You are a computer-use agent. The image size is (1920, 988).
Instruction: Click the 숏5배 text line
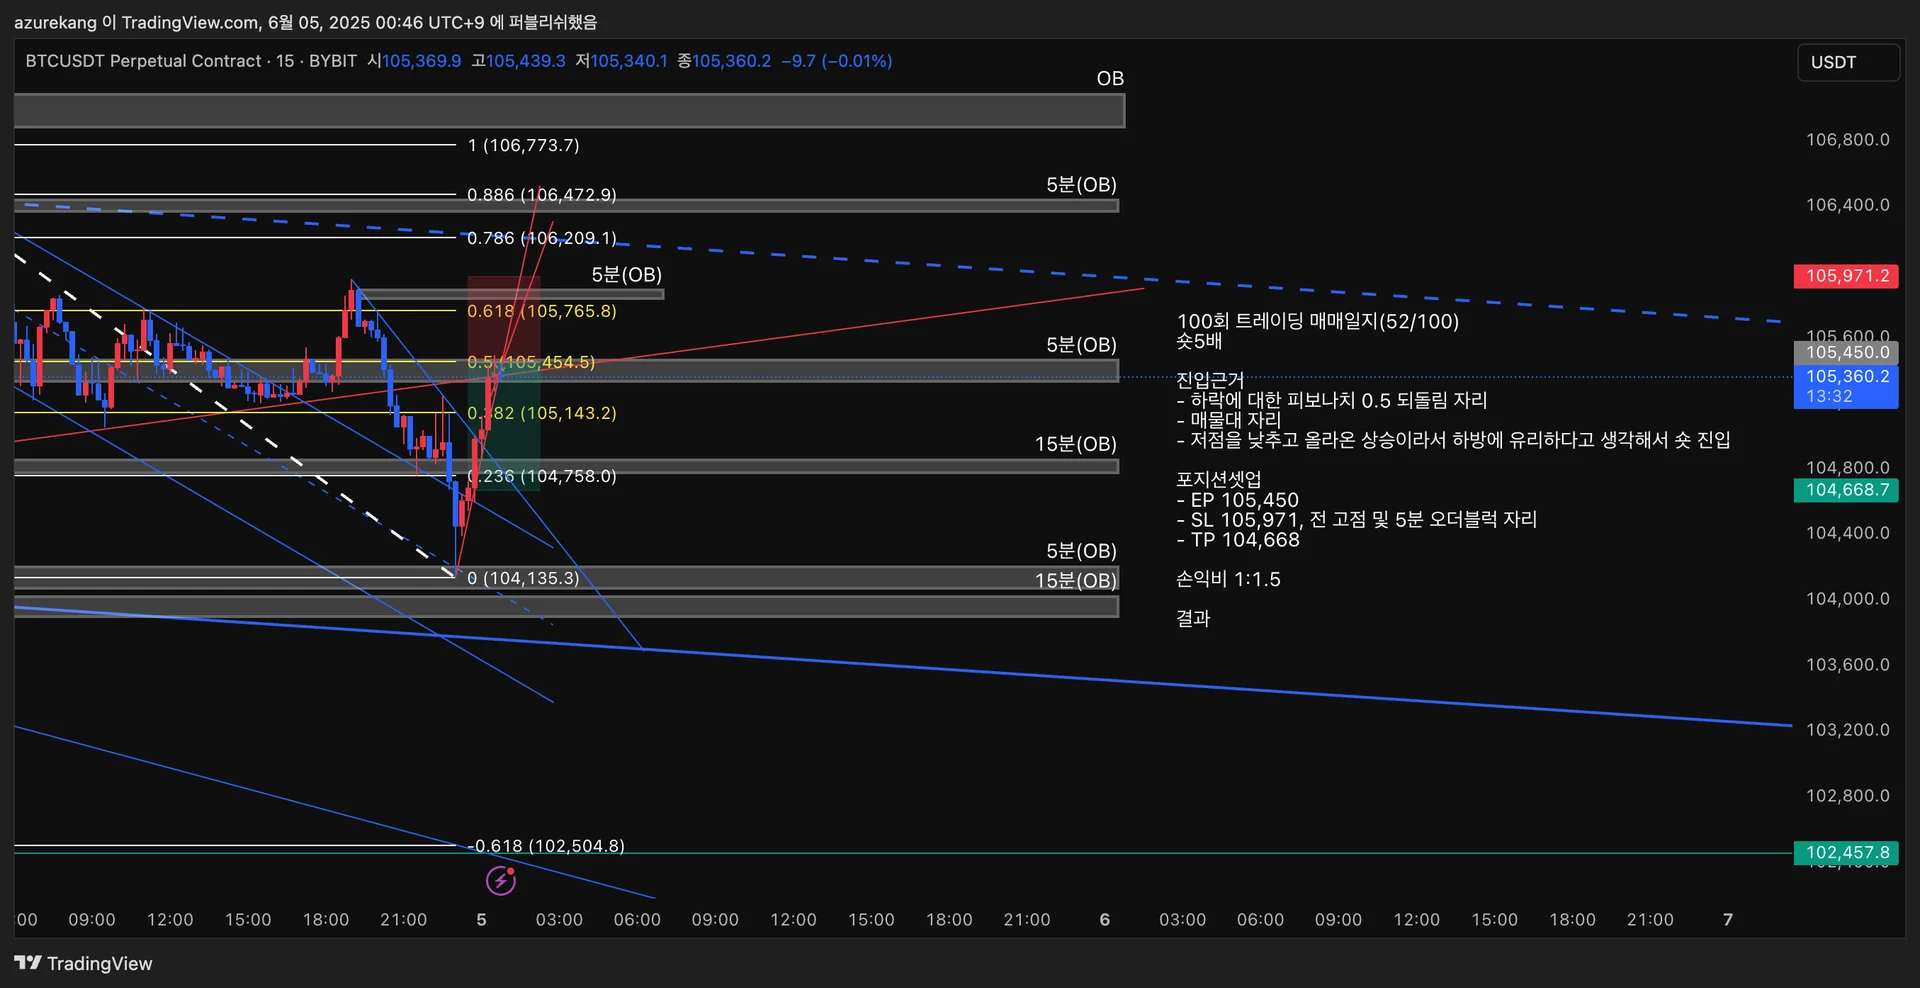(1199, 341)
